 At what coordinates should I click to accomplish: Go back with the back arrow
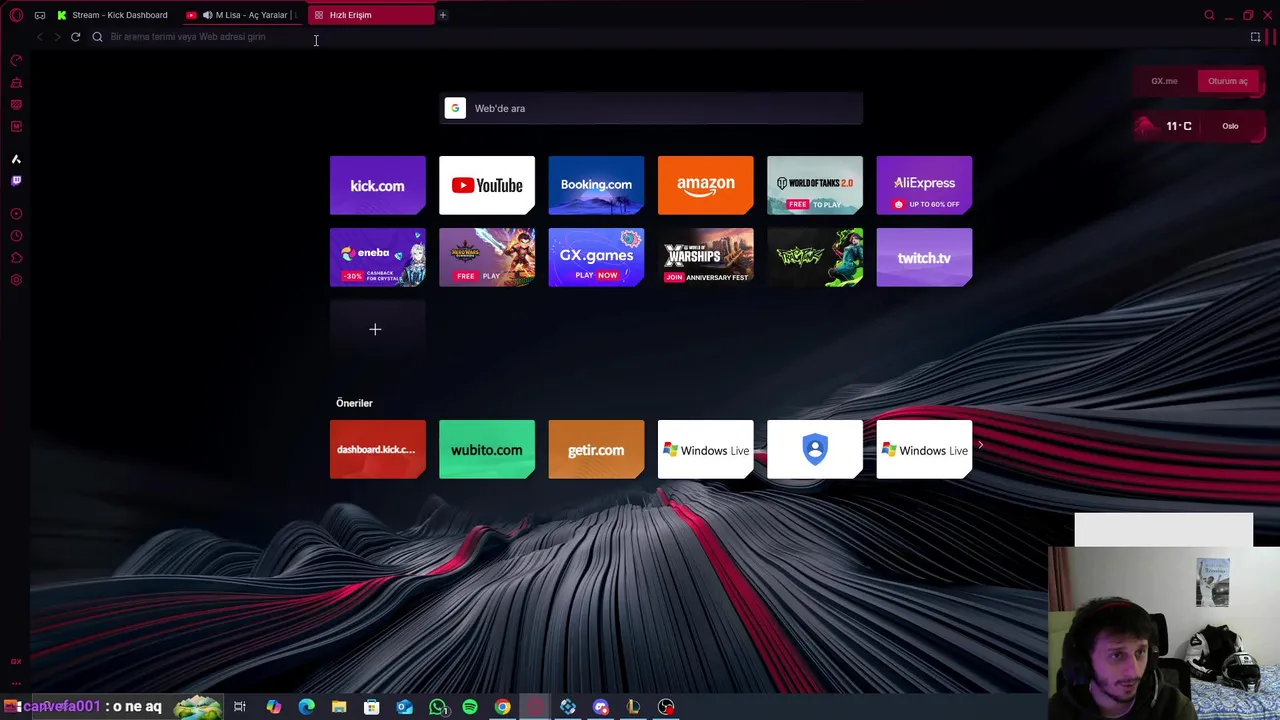click(39, 37)
